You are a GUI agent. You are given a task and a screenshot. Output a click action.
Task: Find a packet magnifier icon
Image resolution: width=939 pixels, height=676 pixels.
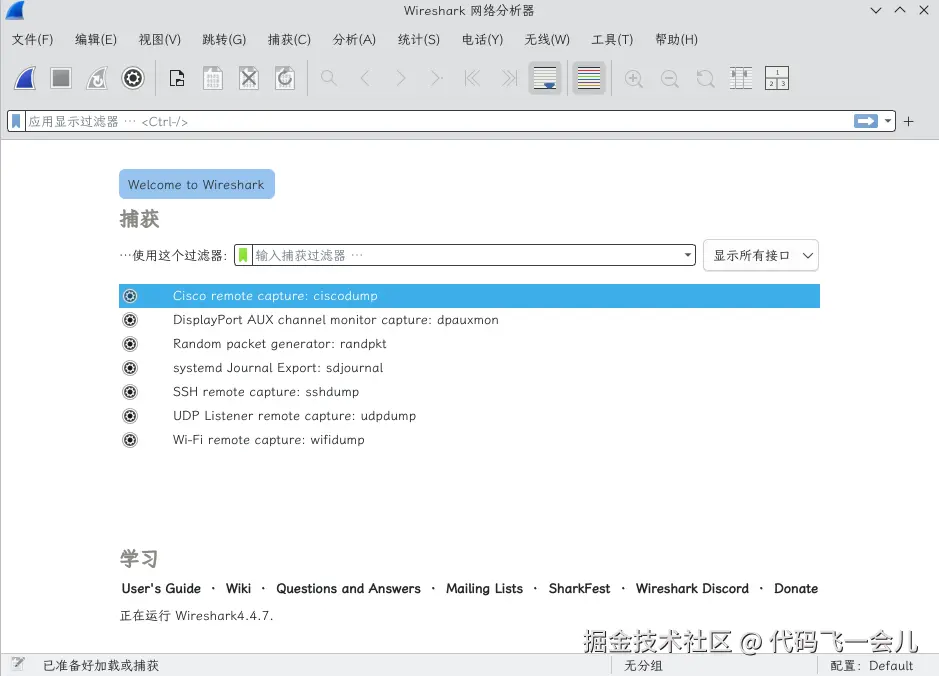[329, 78]
